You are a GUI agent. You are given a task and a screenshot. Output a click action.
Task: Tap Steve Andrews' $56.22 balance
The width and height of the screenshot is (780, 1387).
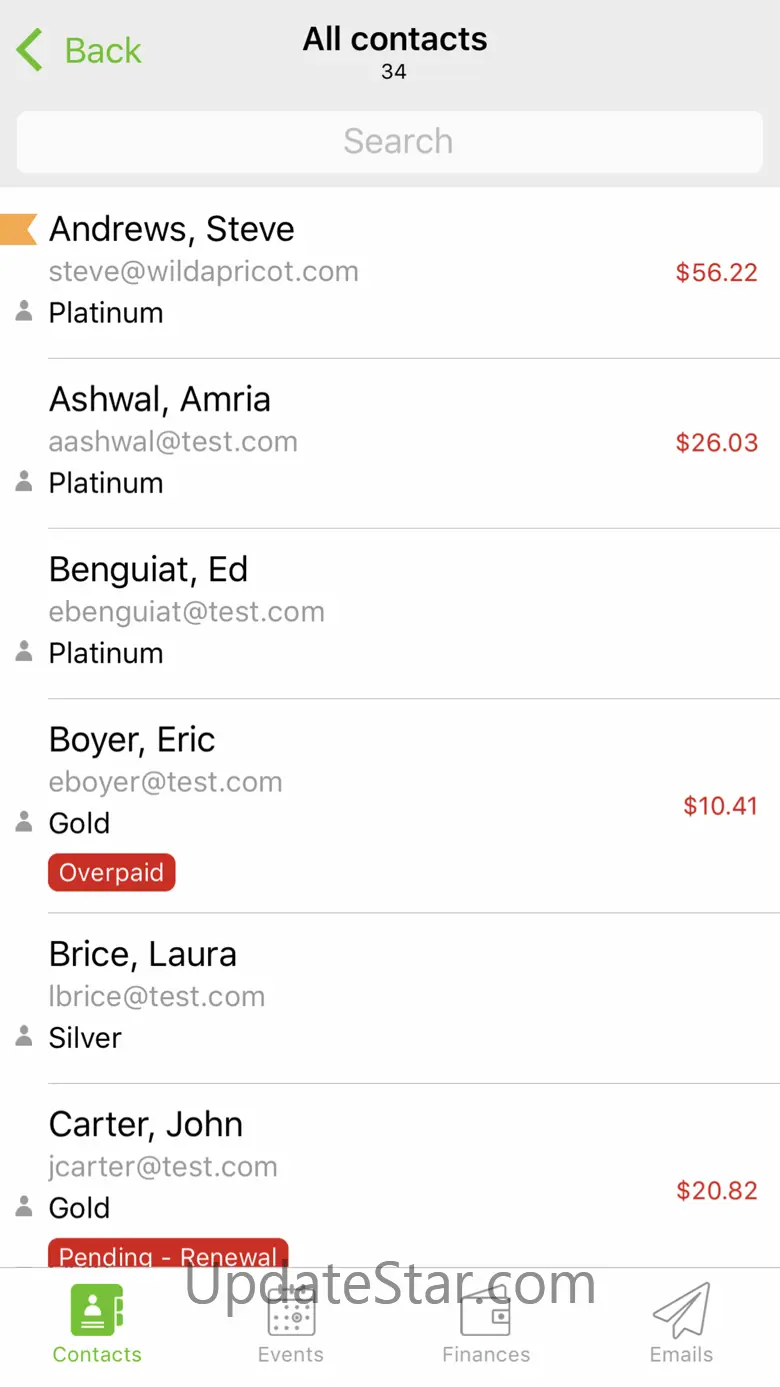click(x=716, y=272)
